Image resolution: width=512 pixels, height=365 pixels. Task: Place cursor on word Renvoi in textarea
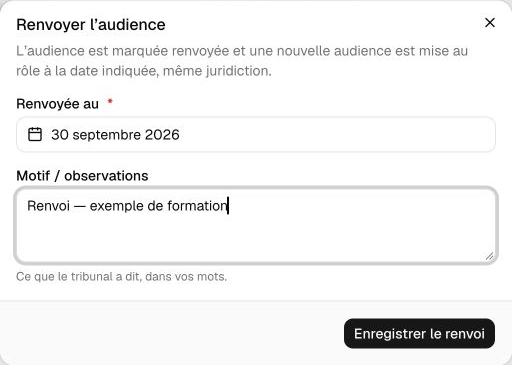click(x=48, y=206)
